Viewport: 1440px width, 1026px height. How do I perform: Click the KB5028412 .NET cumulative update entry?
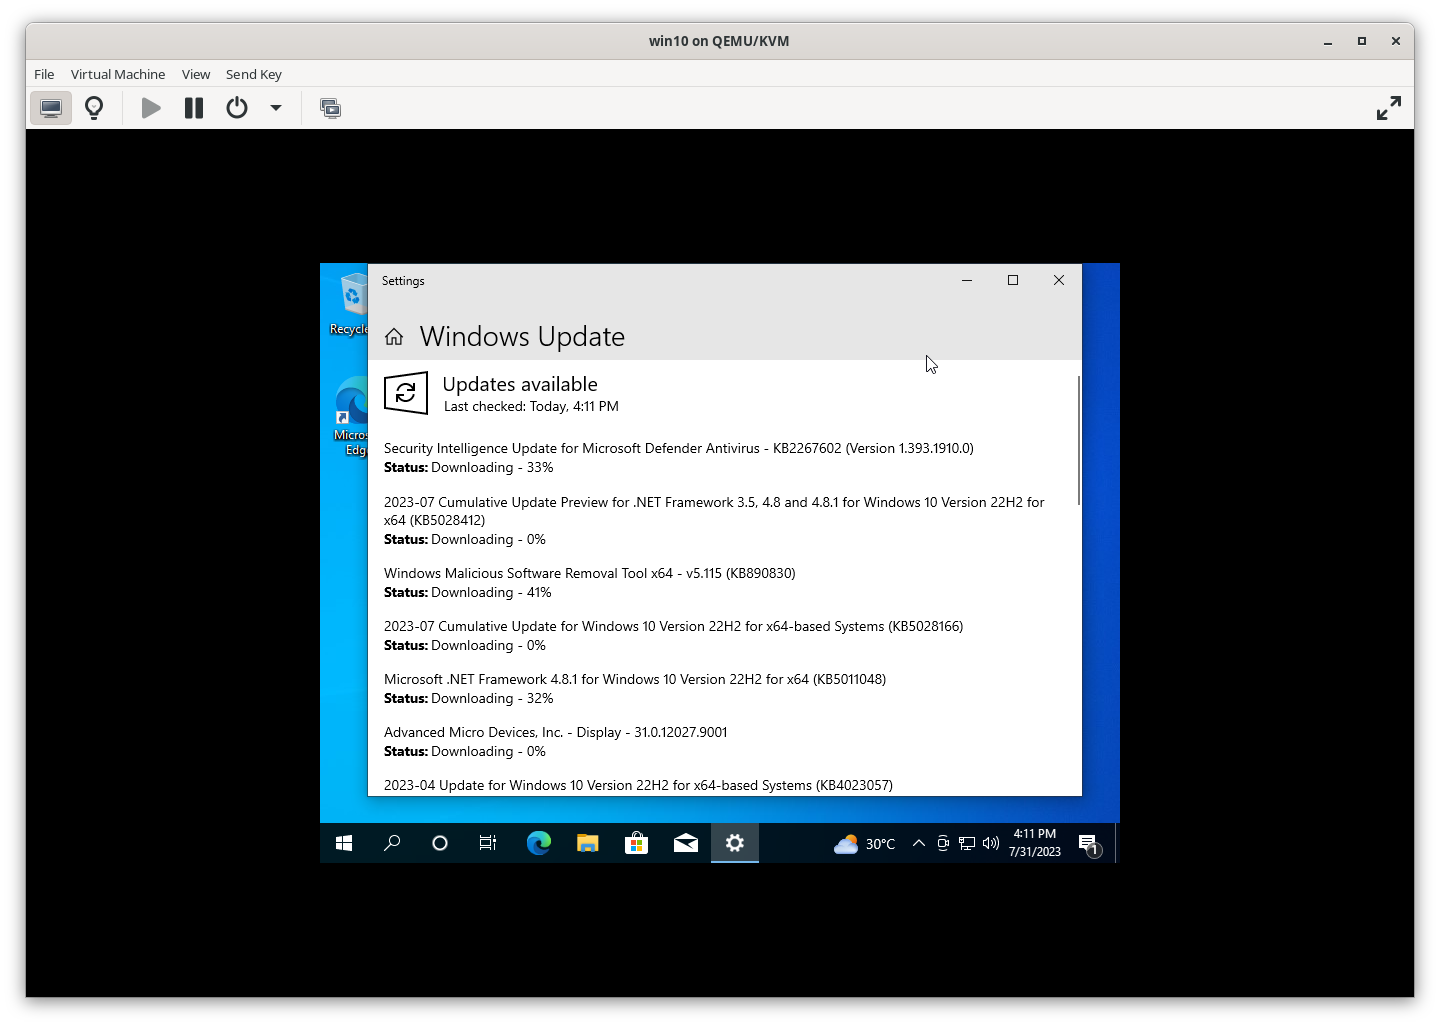714,511
